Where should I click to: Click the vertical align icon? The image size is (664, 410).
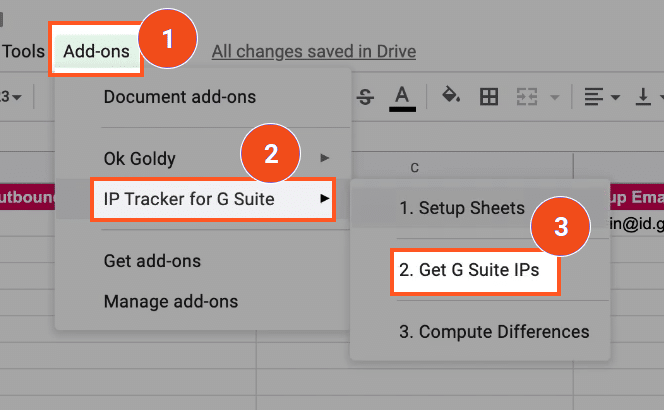tap(643, 97)
